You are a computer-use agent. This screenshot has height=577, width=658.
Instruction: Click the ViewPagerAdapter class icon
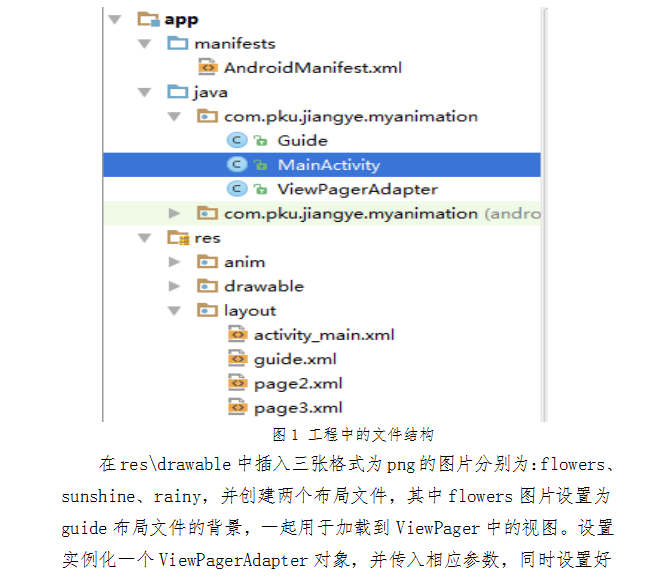[236, 189]
